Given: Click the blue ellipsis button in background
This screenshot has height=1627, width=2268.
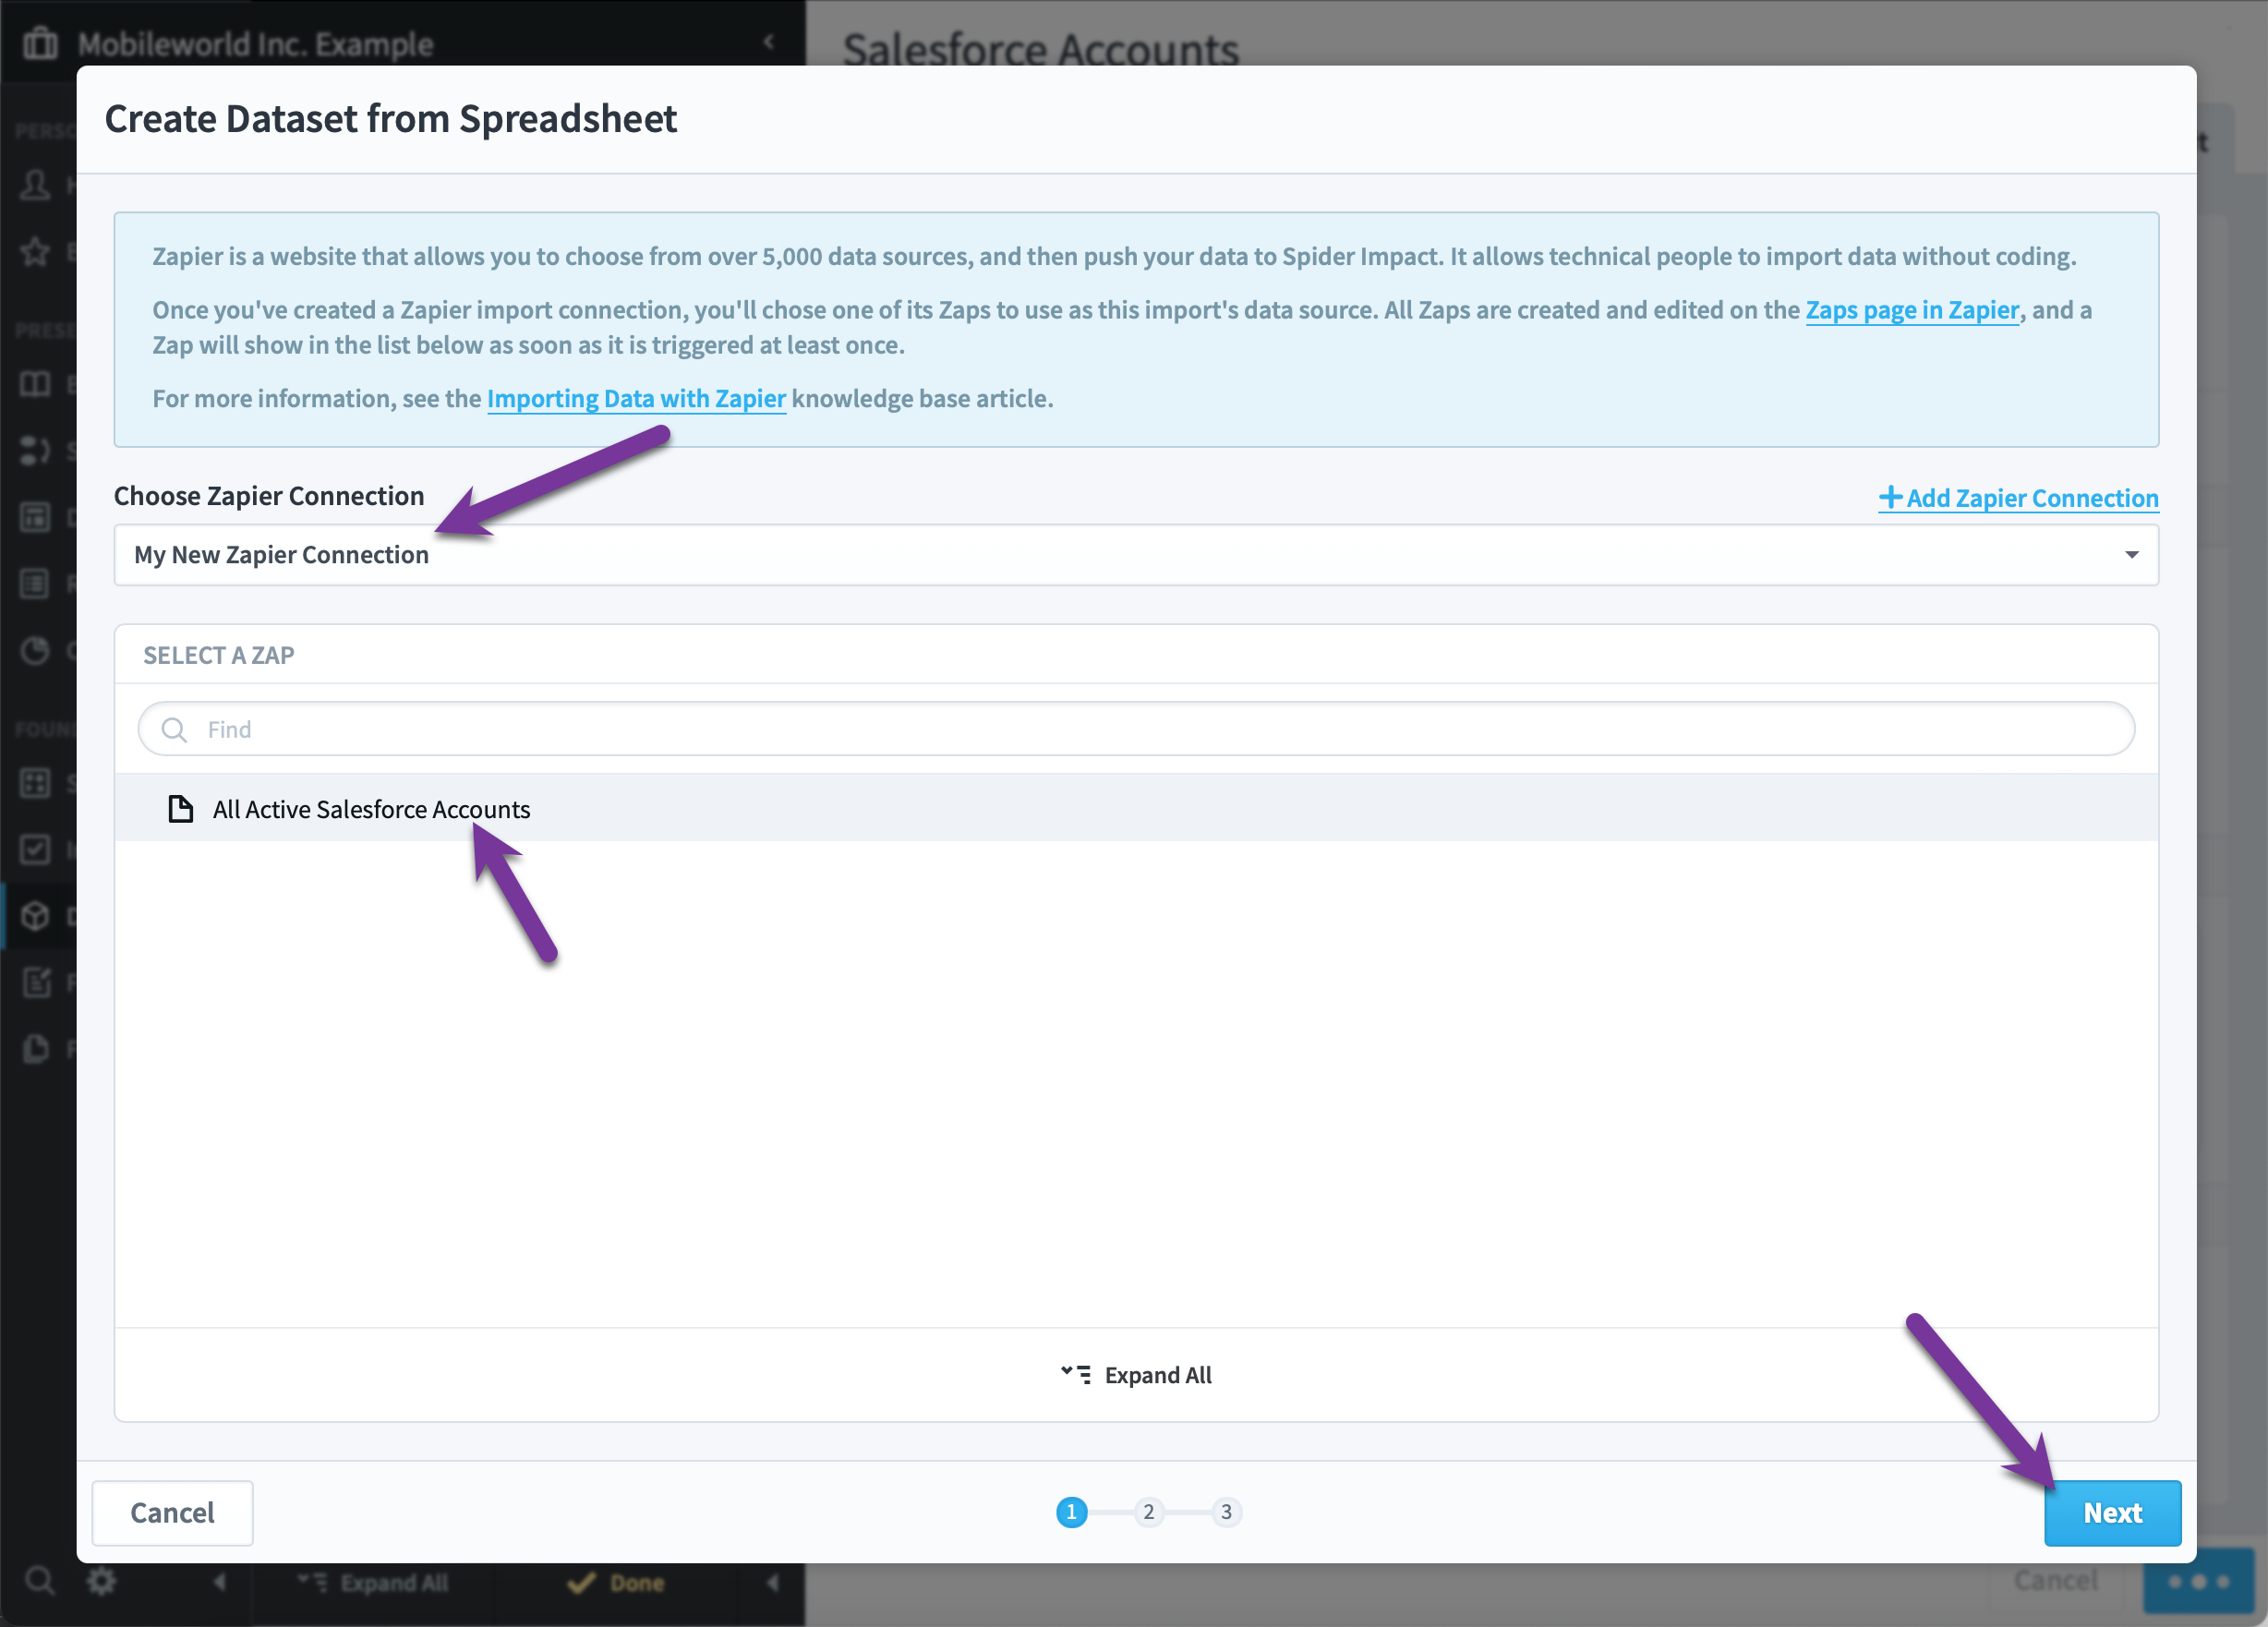Looking at the screenshot, I should 2198,1581.
